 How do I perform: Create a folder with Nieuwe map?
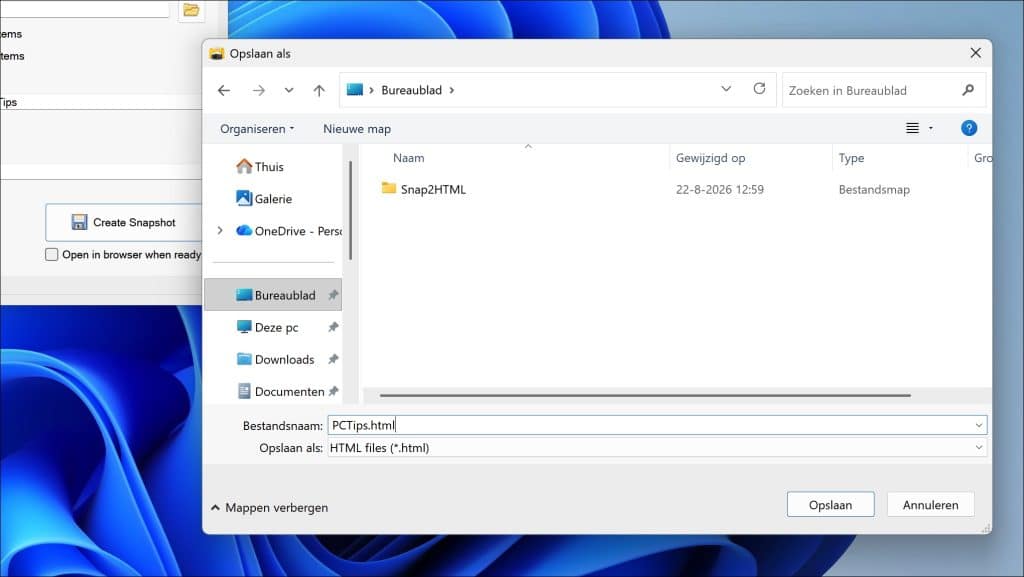pos(357,129)
